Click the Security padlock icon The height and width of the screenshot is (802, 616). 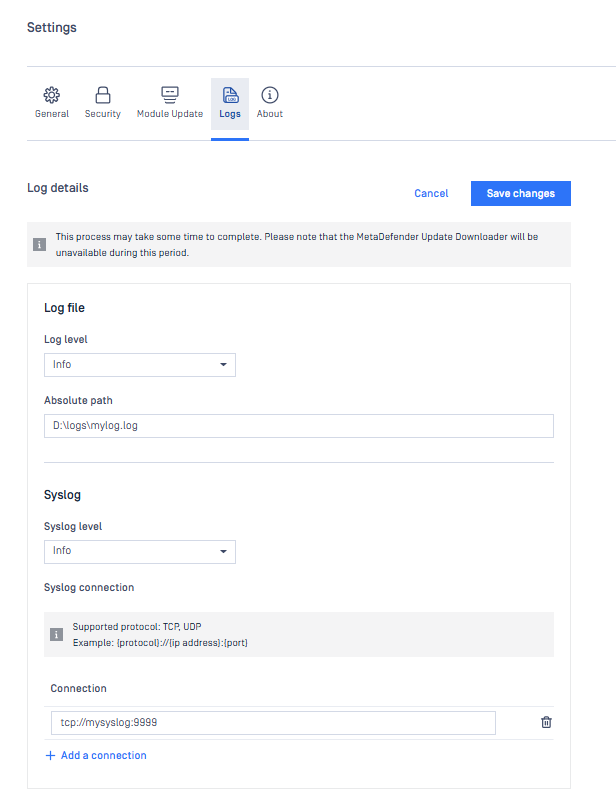tap(103, 95)
